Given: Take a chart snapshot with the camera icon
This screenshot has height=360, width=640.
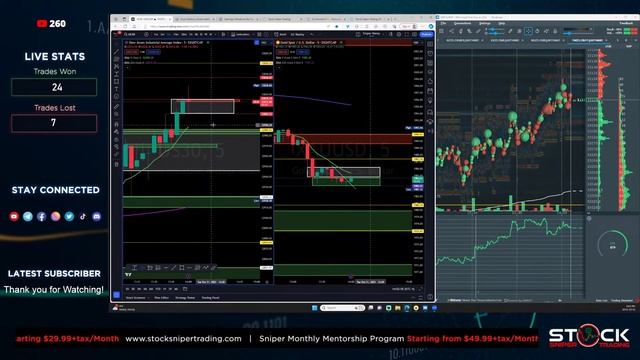Looking at the screenshot, I should [414, 34].
